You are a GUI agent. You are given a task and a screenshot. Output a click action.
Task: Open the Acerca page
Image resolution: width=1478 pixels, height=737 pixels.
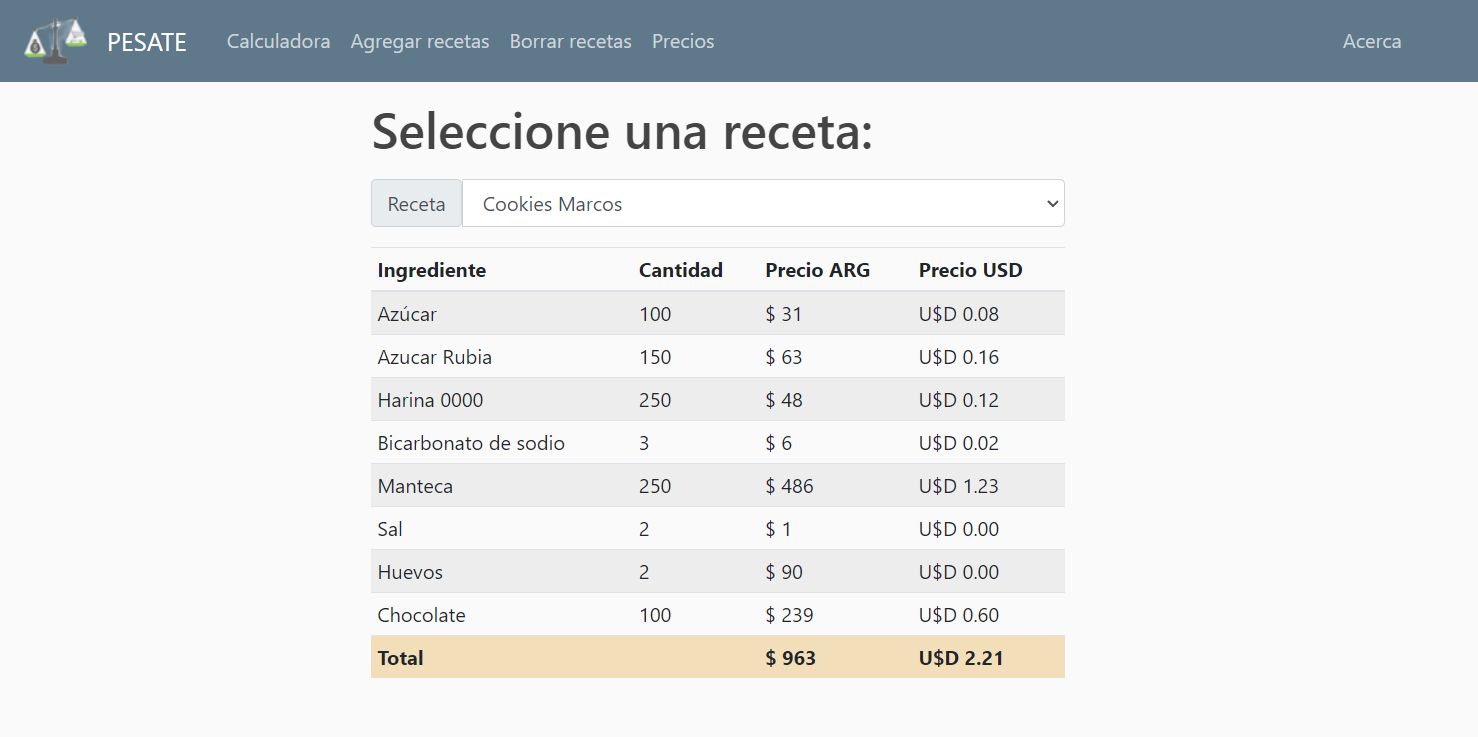point(1371,41)
